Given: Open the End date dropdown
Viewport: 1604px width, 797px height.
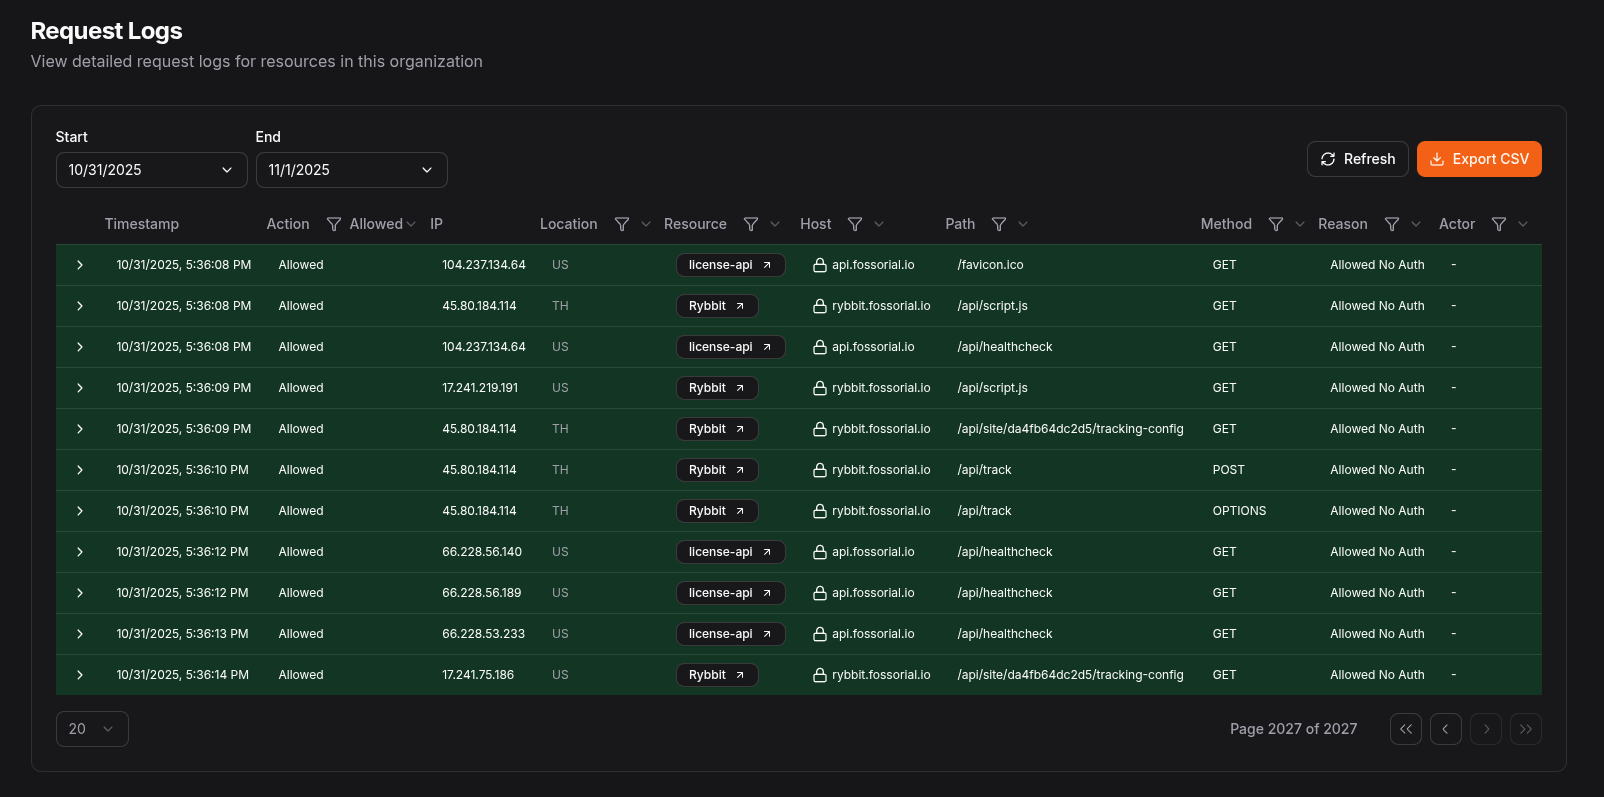Looking at the screenshot, I should pyautogui.click(x=351, y=170).
